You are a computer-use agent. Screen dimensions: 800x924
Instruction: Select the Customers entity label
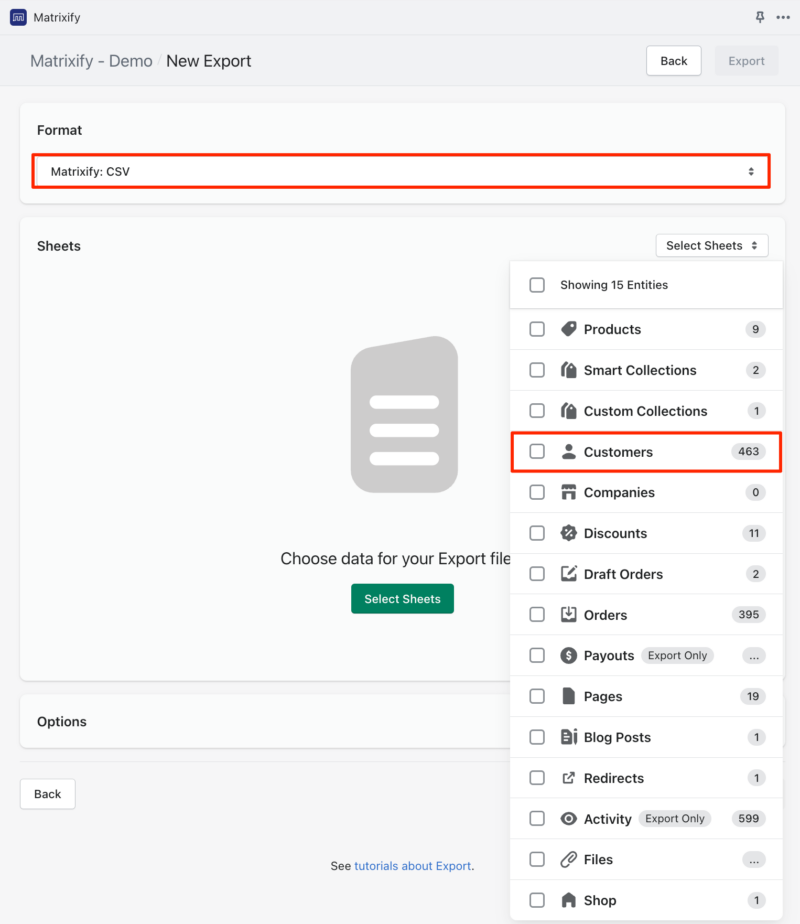click(618, 452)
